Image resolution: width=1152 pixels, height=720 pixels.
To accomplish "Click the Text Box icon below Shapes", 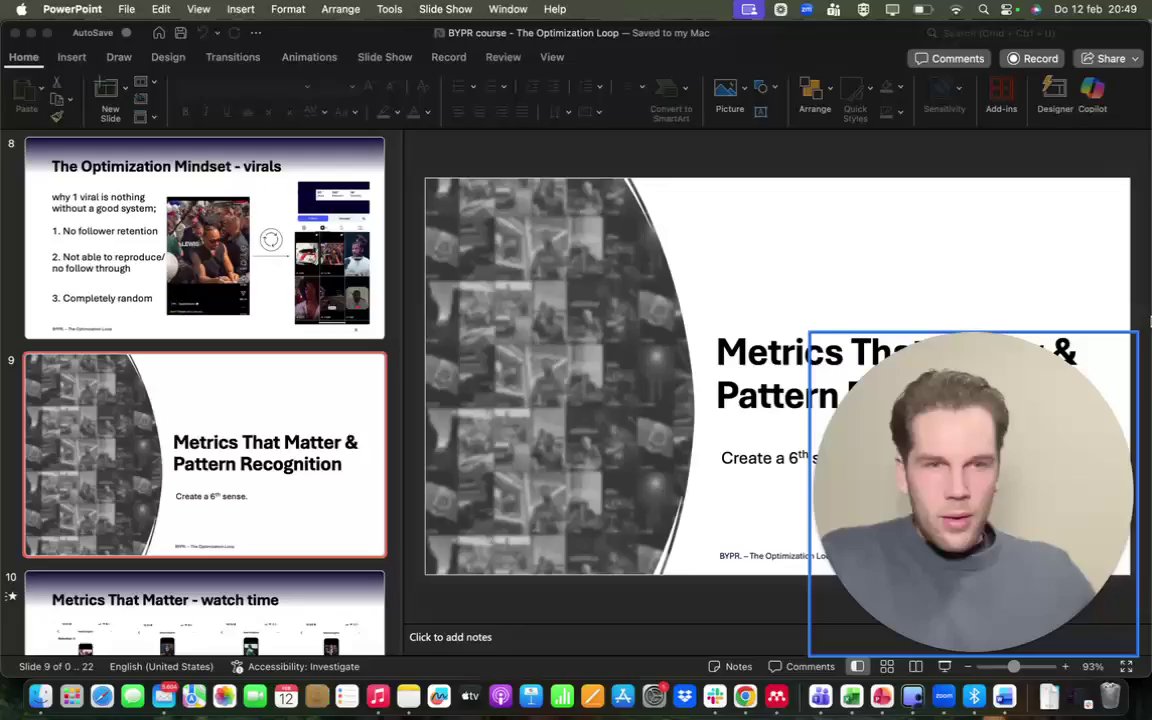I will point(761,112).
